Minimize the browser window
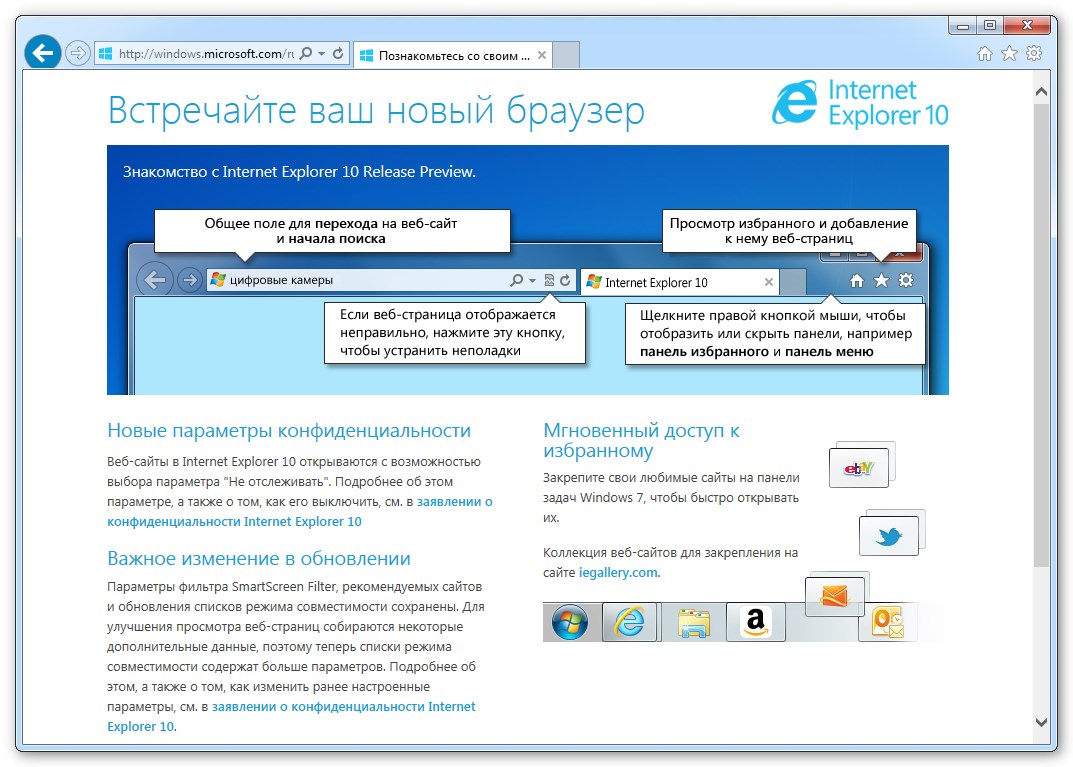 (x=963, y=25)
